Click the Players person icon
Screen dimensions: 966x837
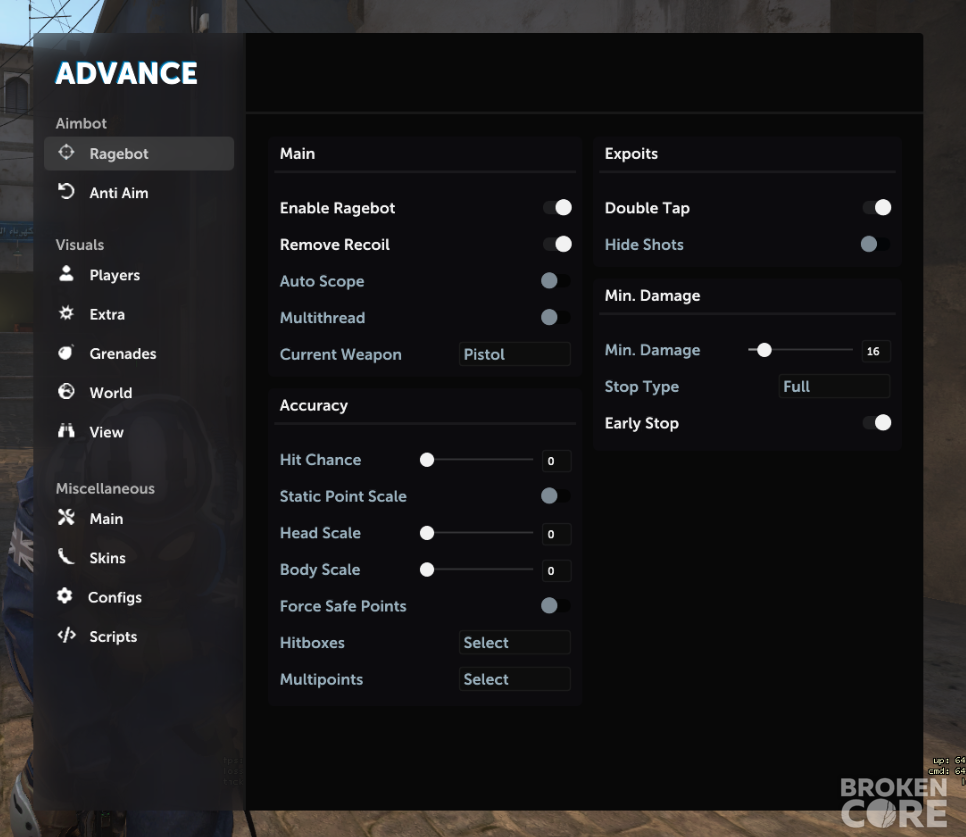[x=66, y=273]
